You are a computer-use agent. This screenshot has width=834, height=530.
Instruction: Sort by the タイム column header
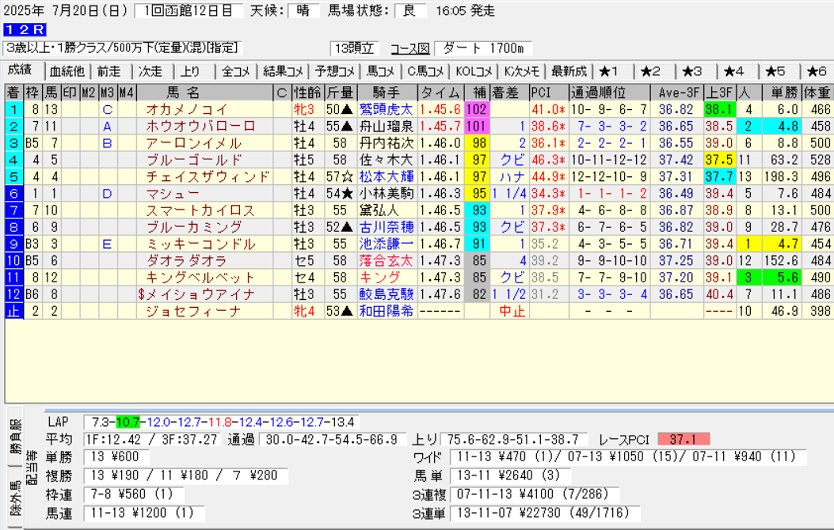pos(440,92)
